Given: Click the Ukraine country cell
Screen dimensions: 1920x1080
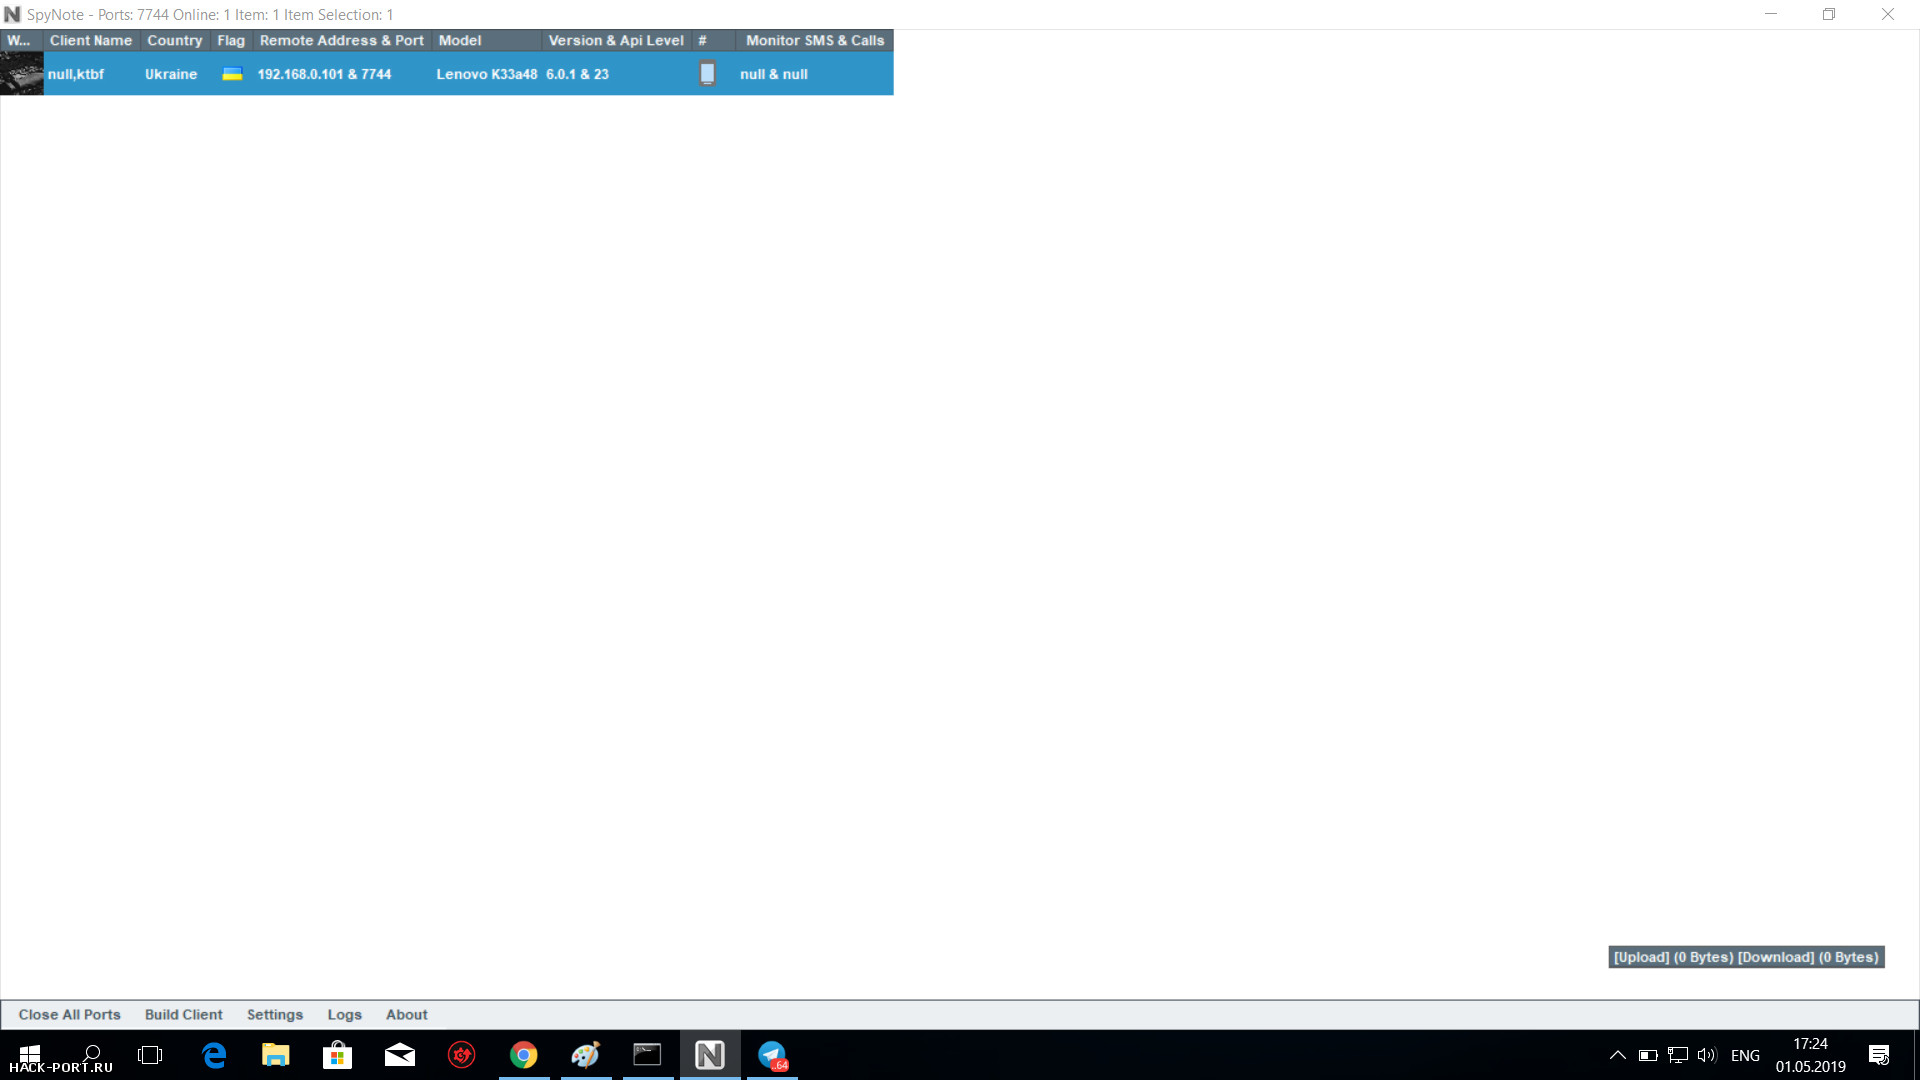Looking at the screenshot, I should [171, 74].
